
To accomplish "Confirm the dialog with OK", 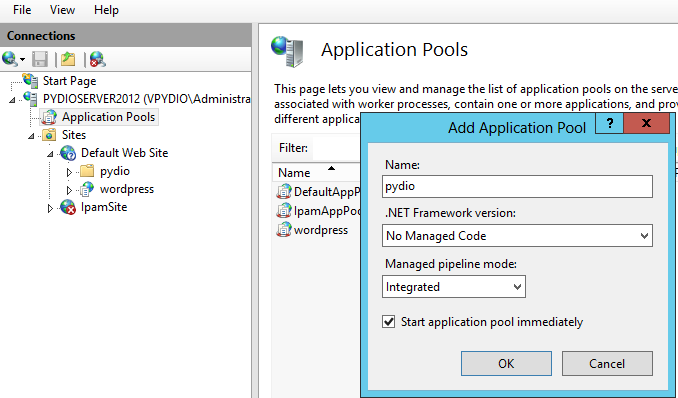I will point(506,363).
